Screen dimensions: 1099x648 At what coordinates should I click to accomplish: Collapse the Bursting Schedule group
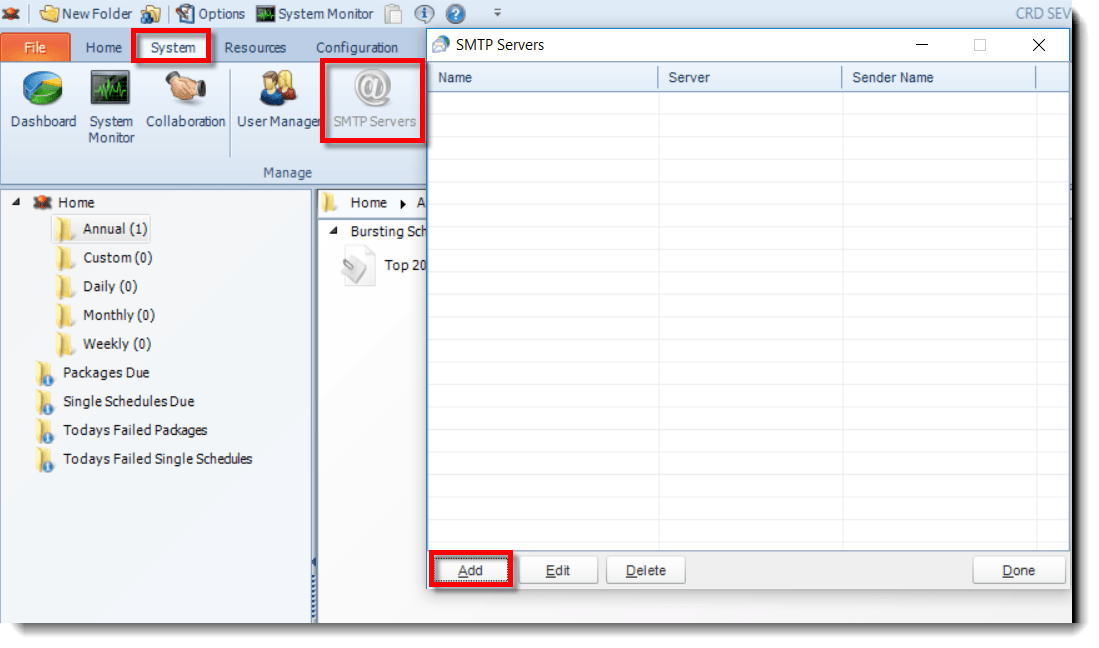tap(334, 231)
